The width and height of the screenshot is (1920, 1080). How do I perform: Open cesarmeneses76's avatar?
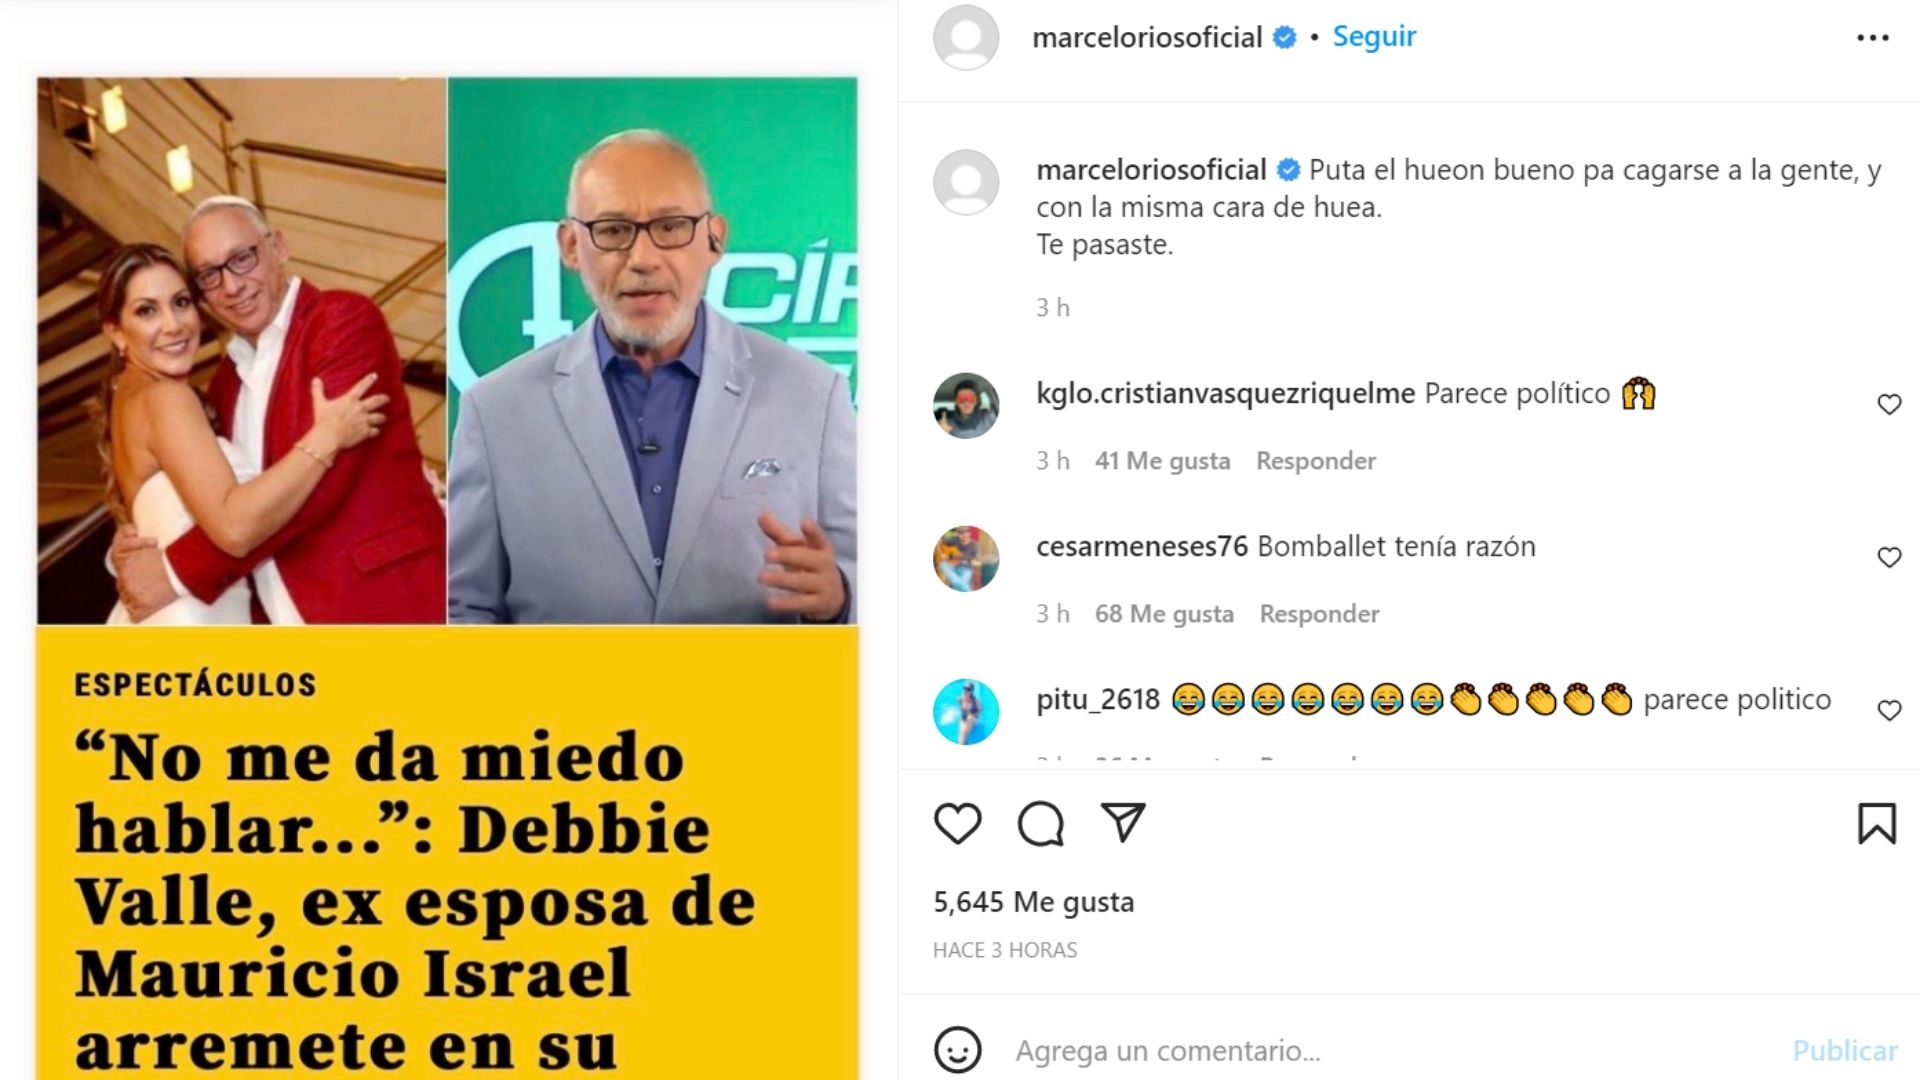click(x=966, y=558)
